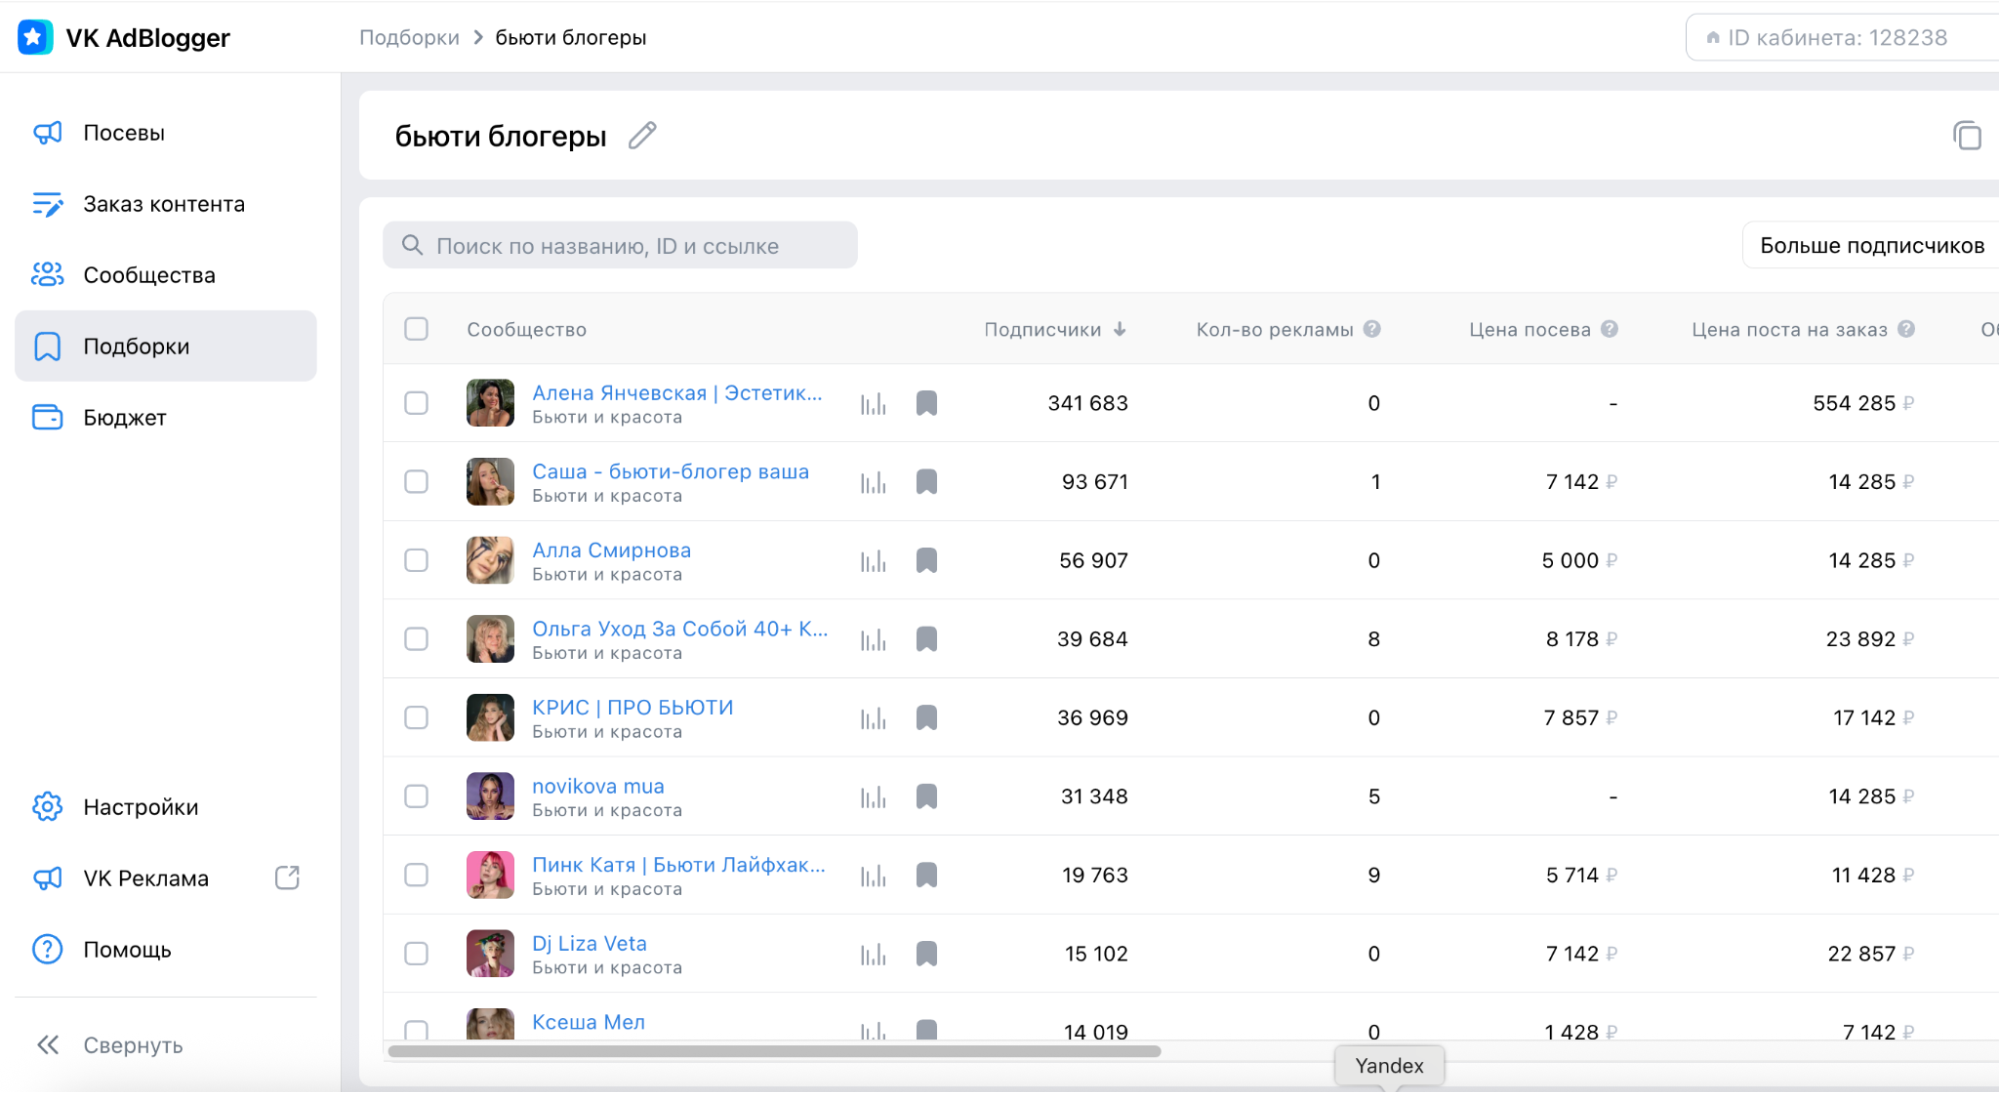This screenshot has height=1093, width=1999.
Task: Collapse sidebar with Свернуть
Action: click(x=110, y=1045)
